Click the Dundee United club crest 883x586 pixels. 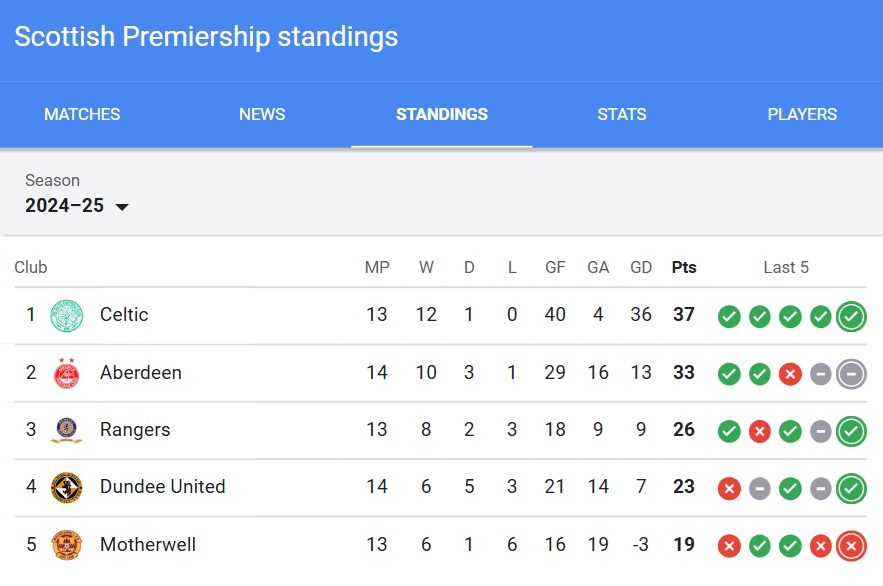(x=66, y=487)
